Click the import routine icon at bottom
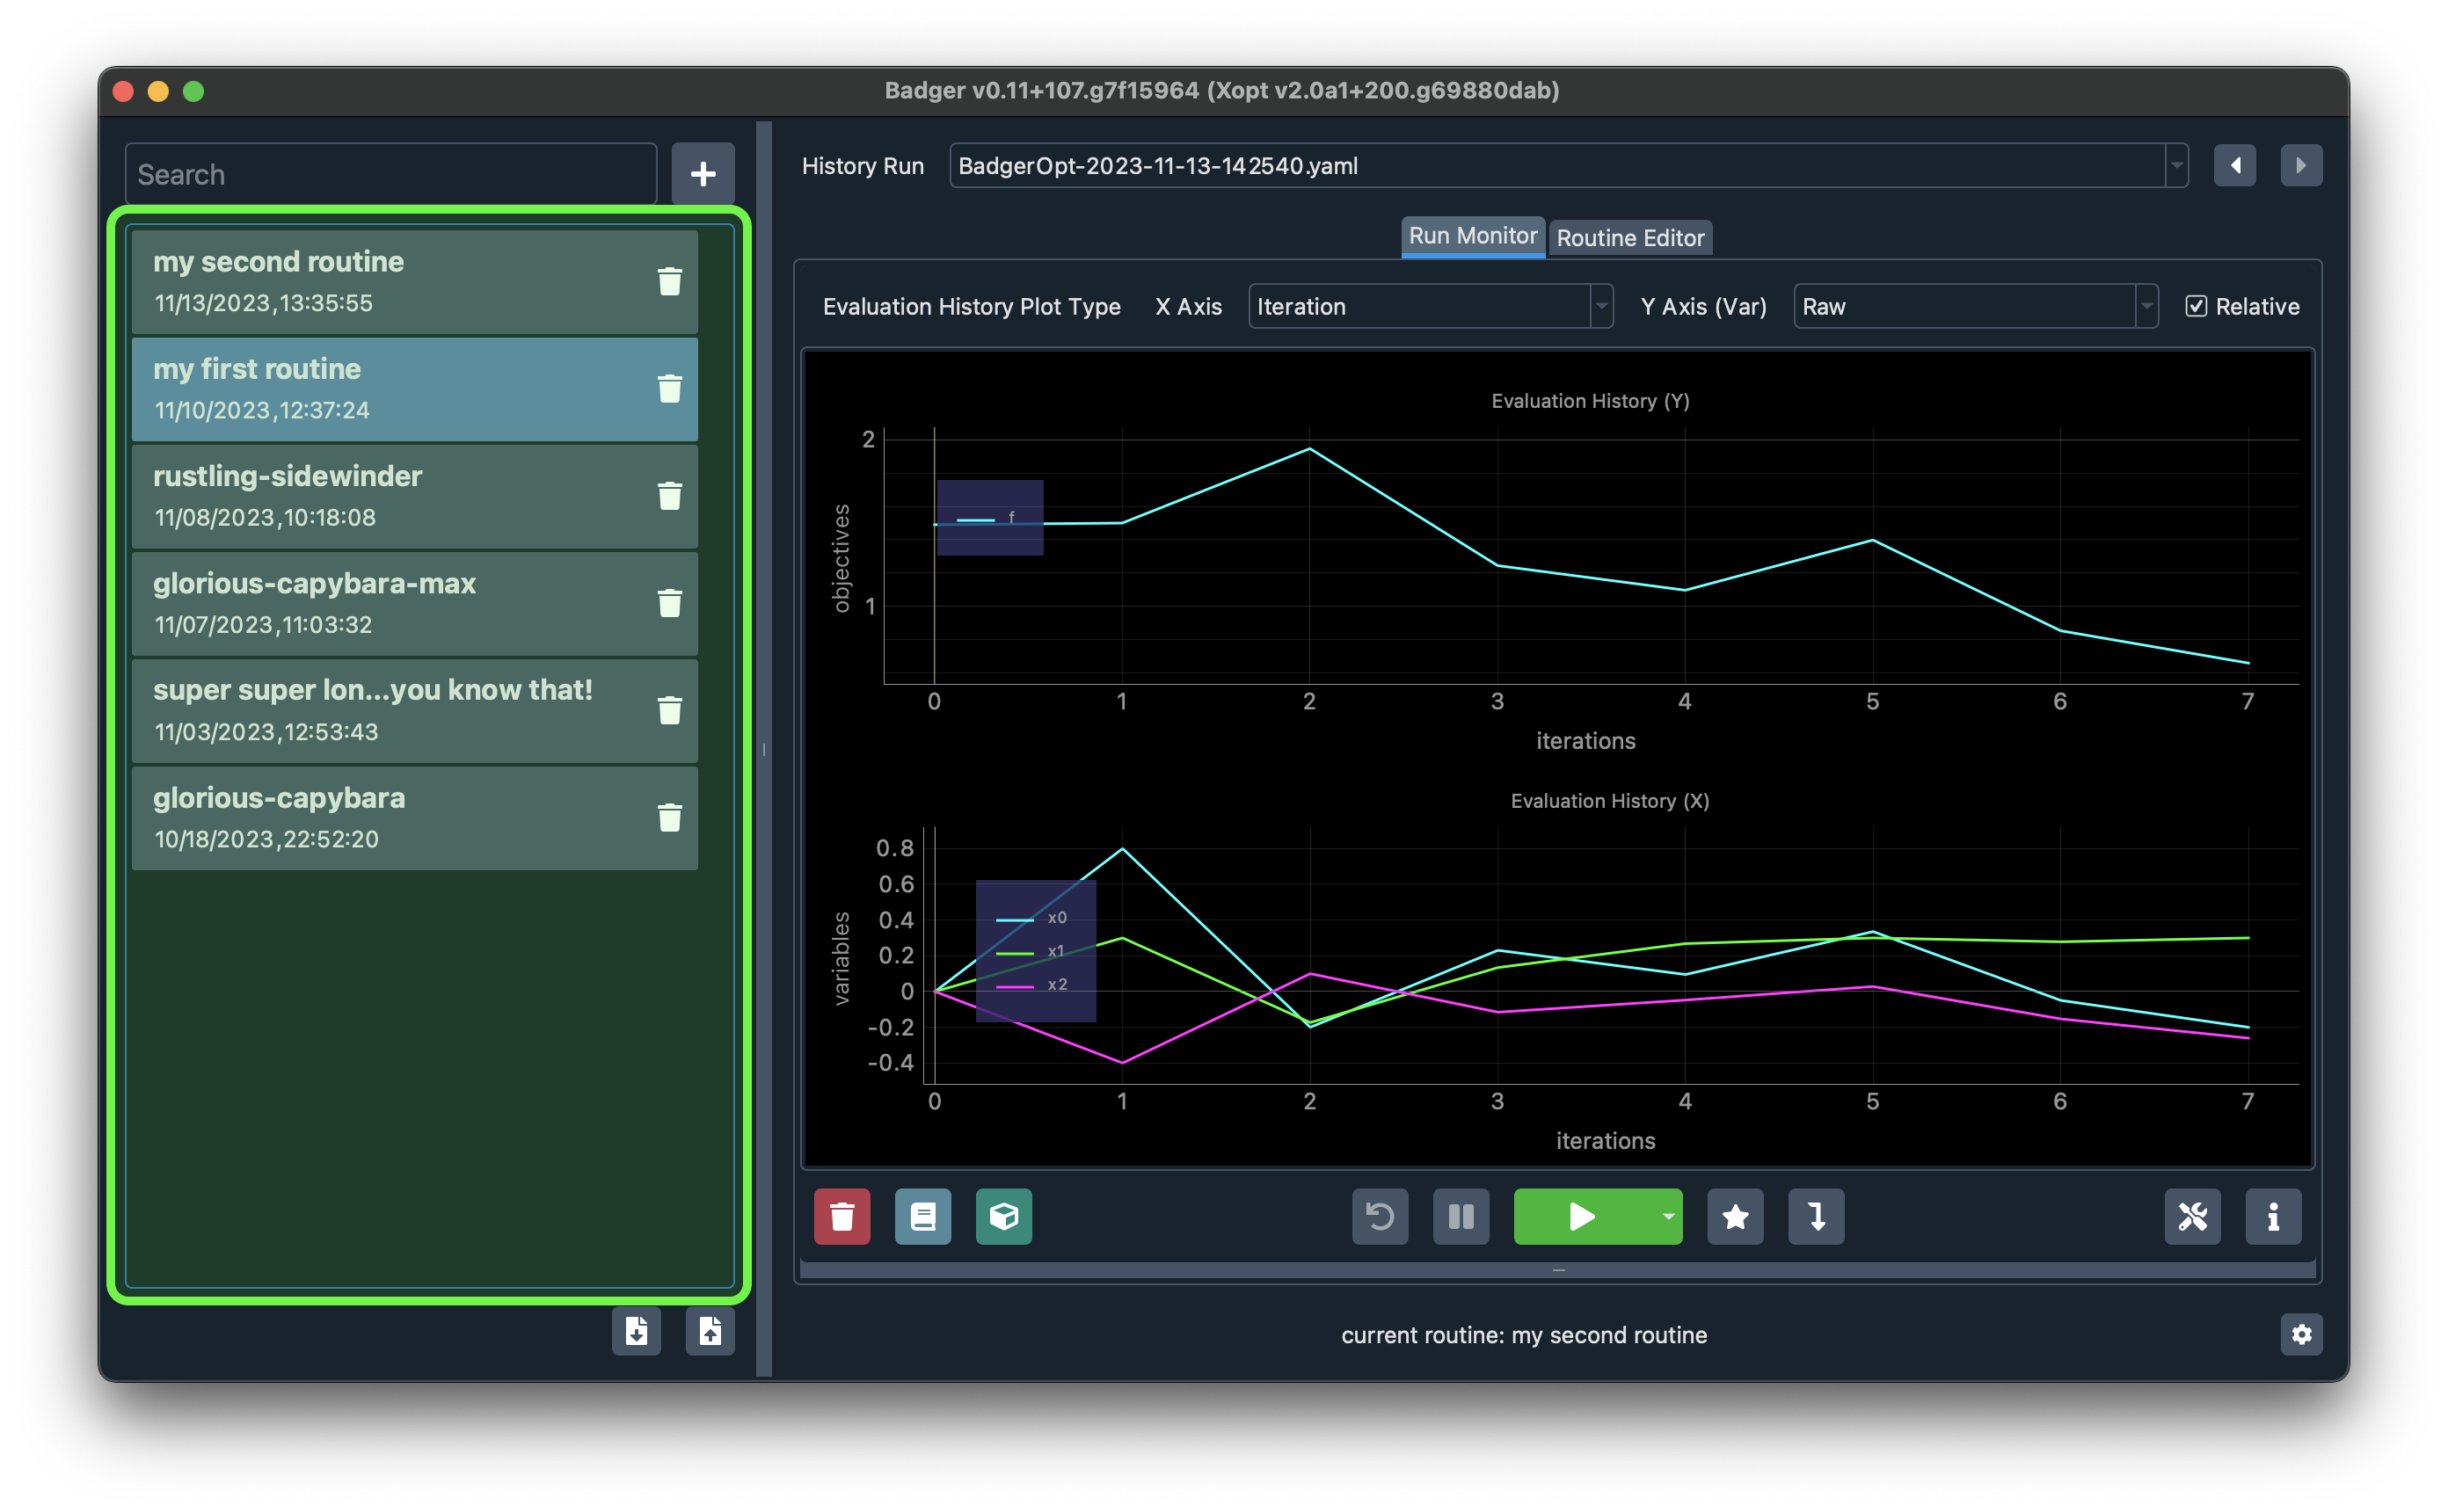 point(711,1330)
